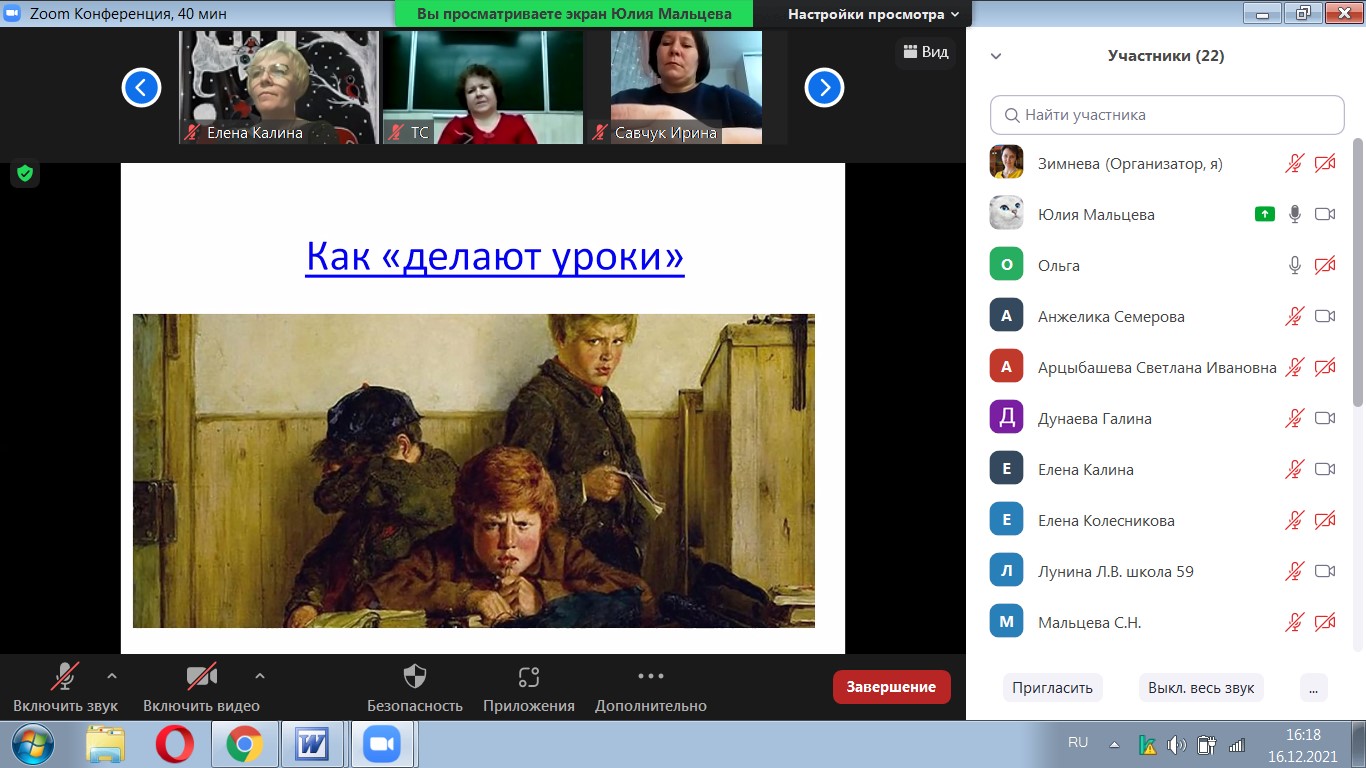Click the screen share icon next to Юлия Мальцева

click(1265, 214)
